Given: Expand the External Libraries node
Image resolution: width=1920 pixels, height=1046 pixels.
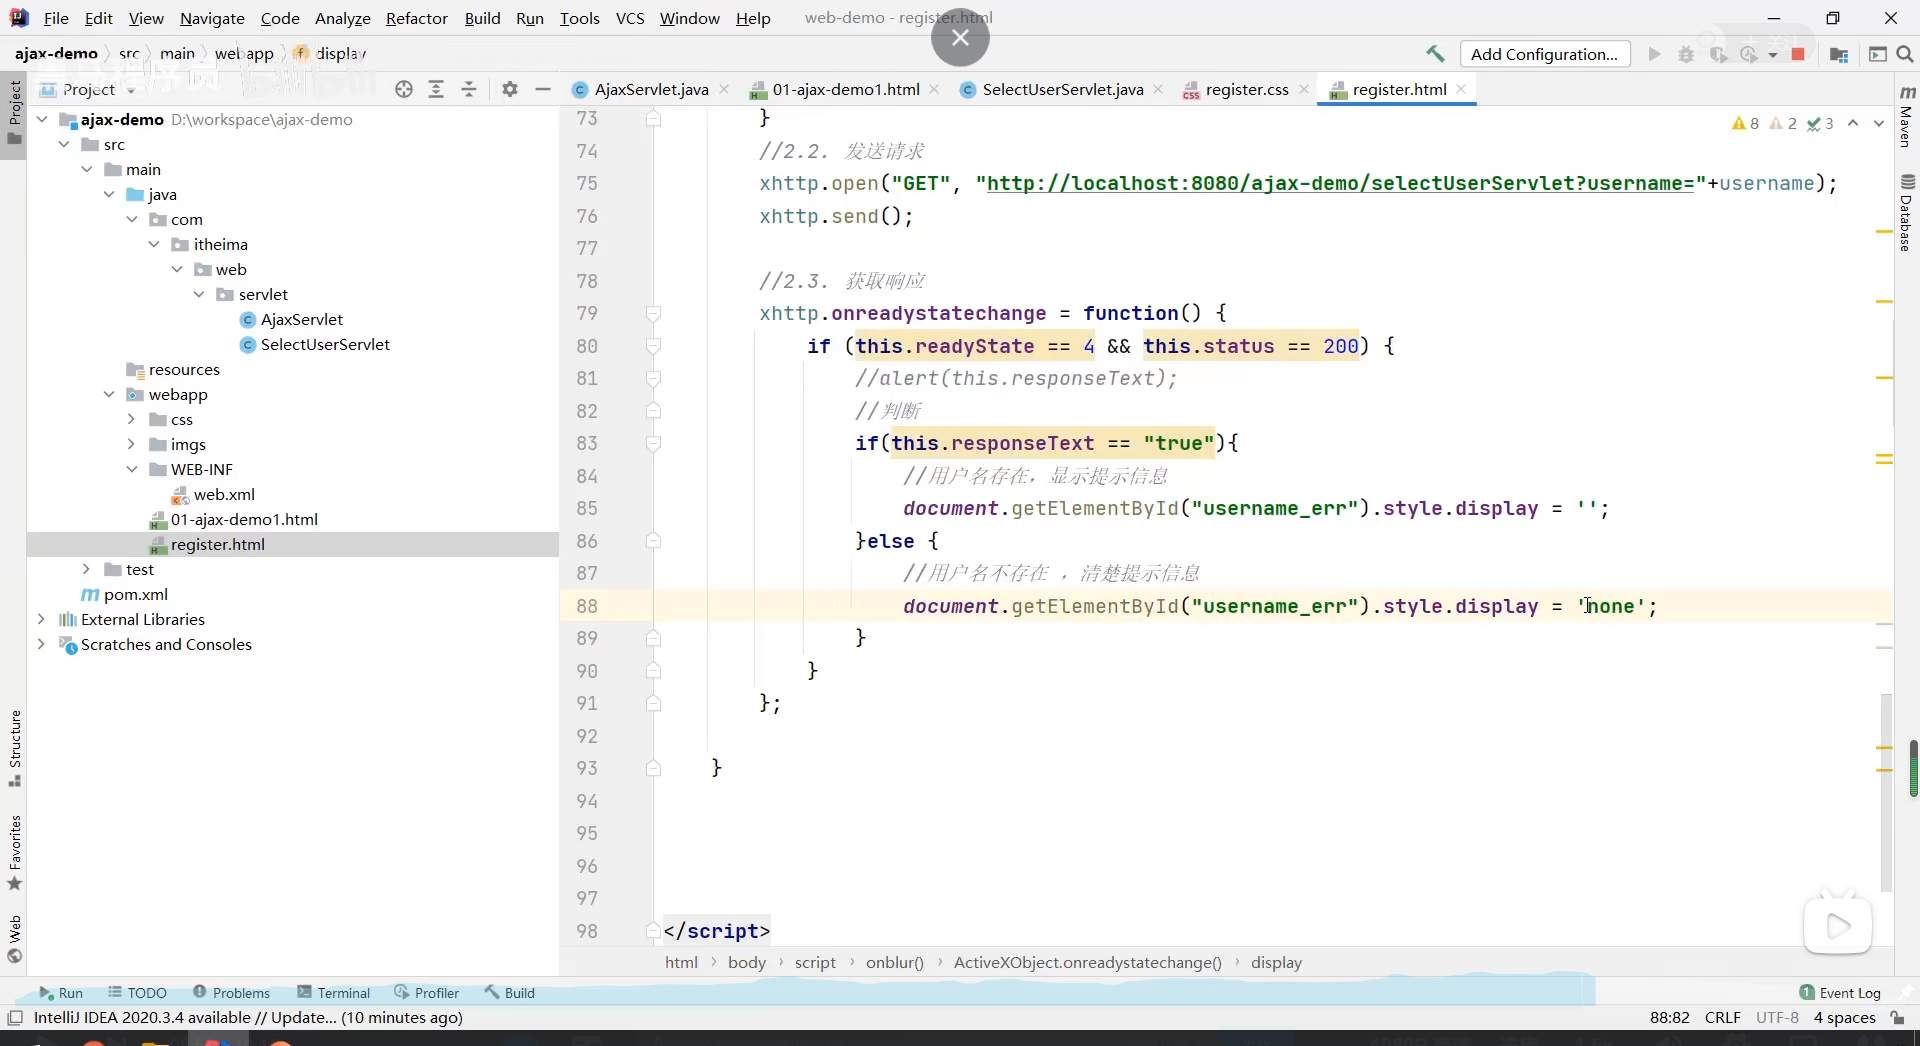Looking at the screenshot, I should point(41,619).
